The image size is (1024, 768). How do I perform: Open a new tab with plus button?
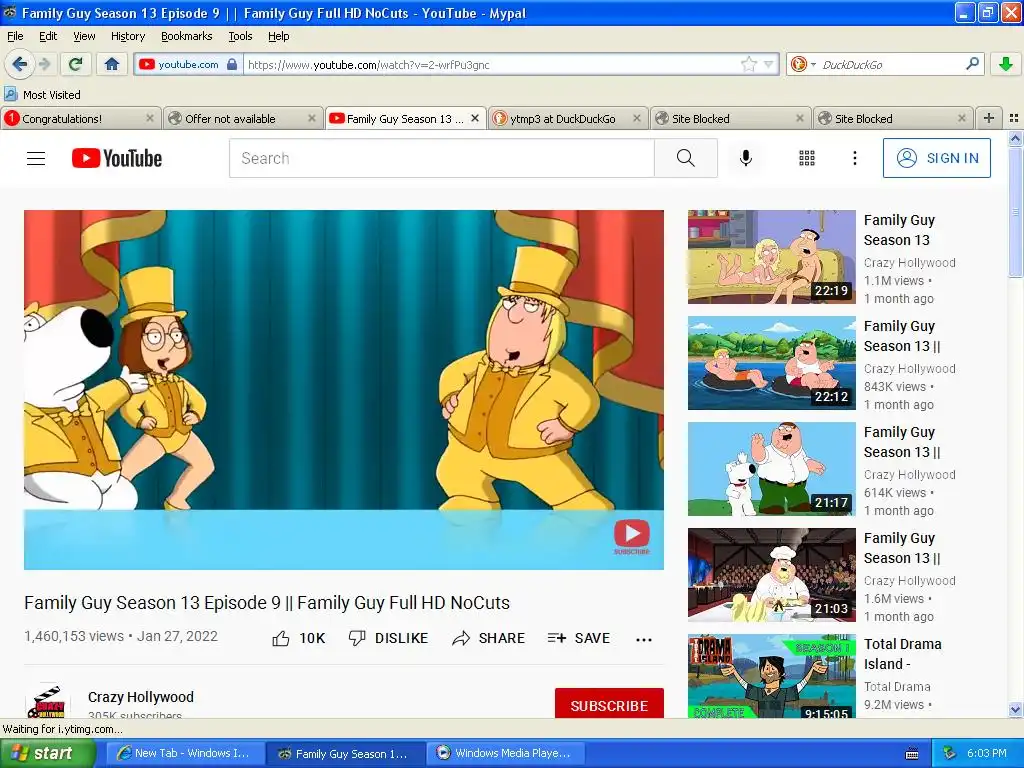989,118
